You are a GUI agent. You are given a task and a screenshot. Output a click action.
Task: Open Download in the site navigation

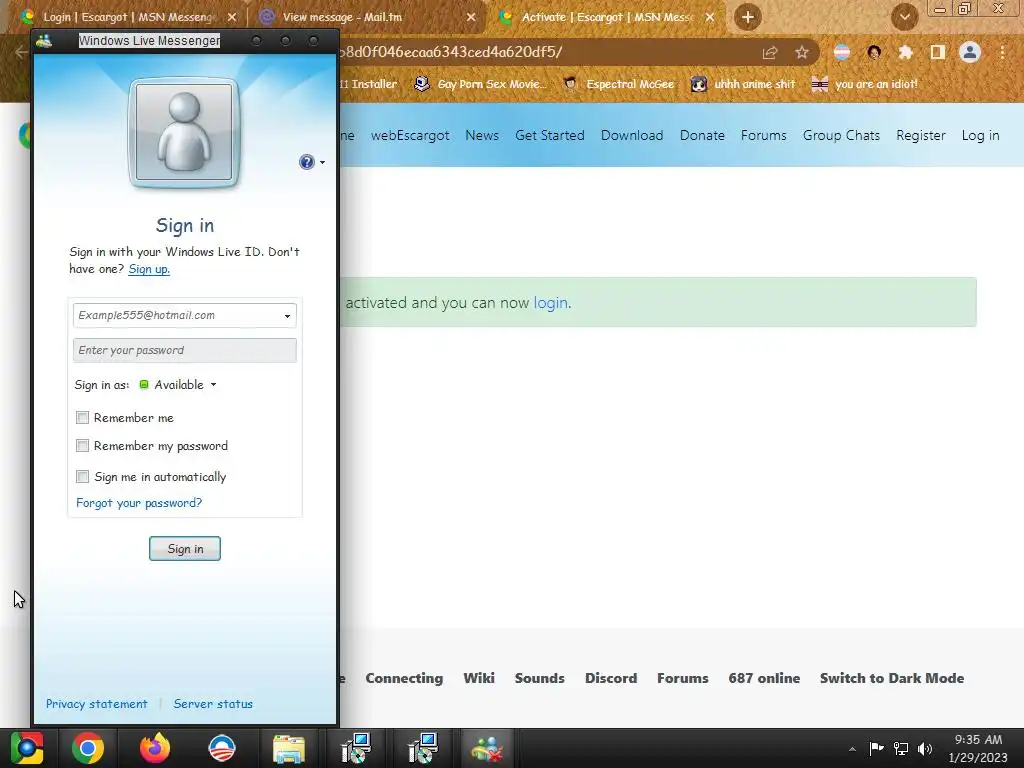point(632,135)
